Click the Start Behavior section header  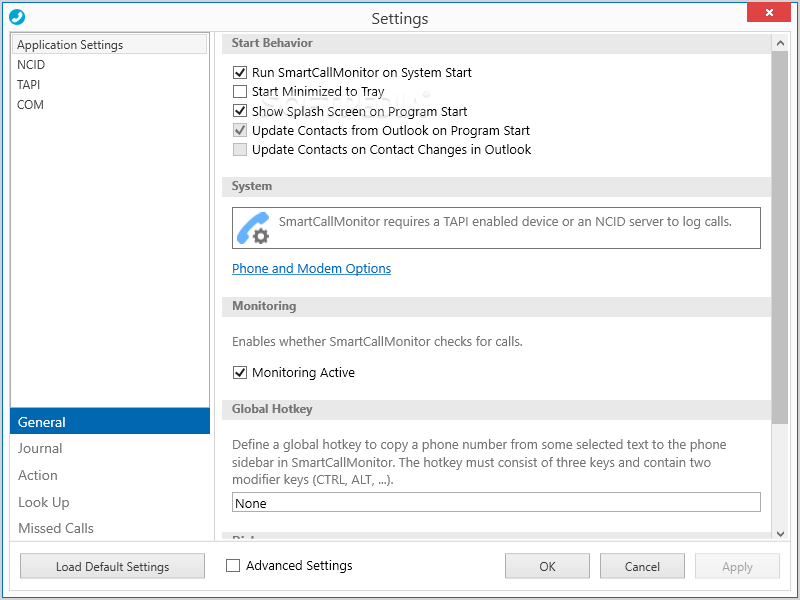[x=496, y=43]
